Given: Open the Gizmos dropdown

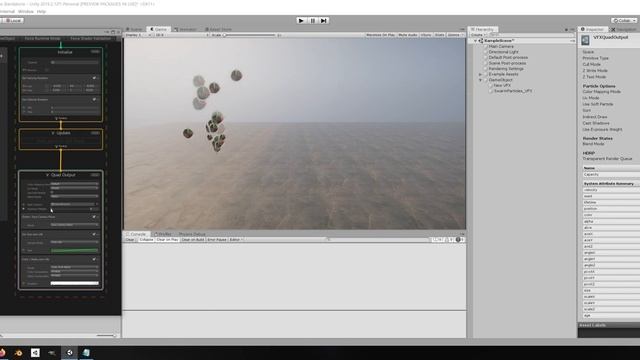Looking at the screenshot, I should tap(455, 35).
